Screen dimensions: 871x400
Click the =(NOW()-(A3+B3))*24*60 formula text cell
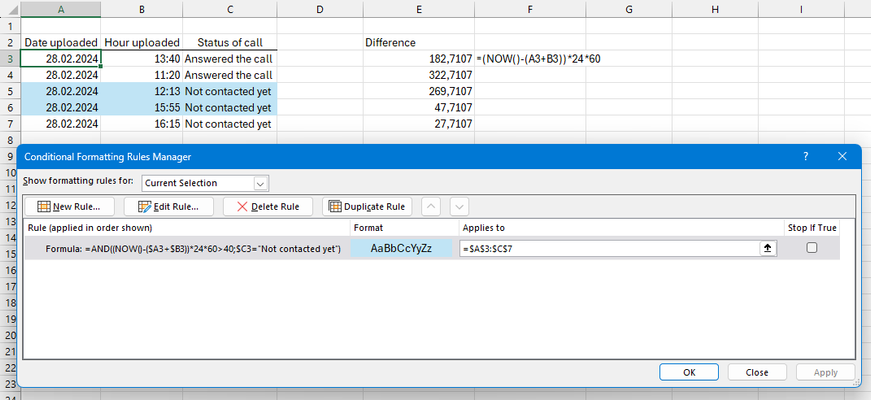538,59
